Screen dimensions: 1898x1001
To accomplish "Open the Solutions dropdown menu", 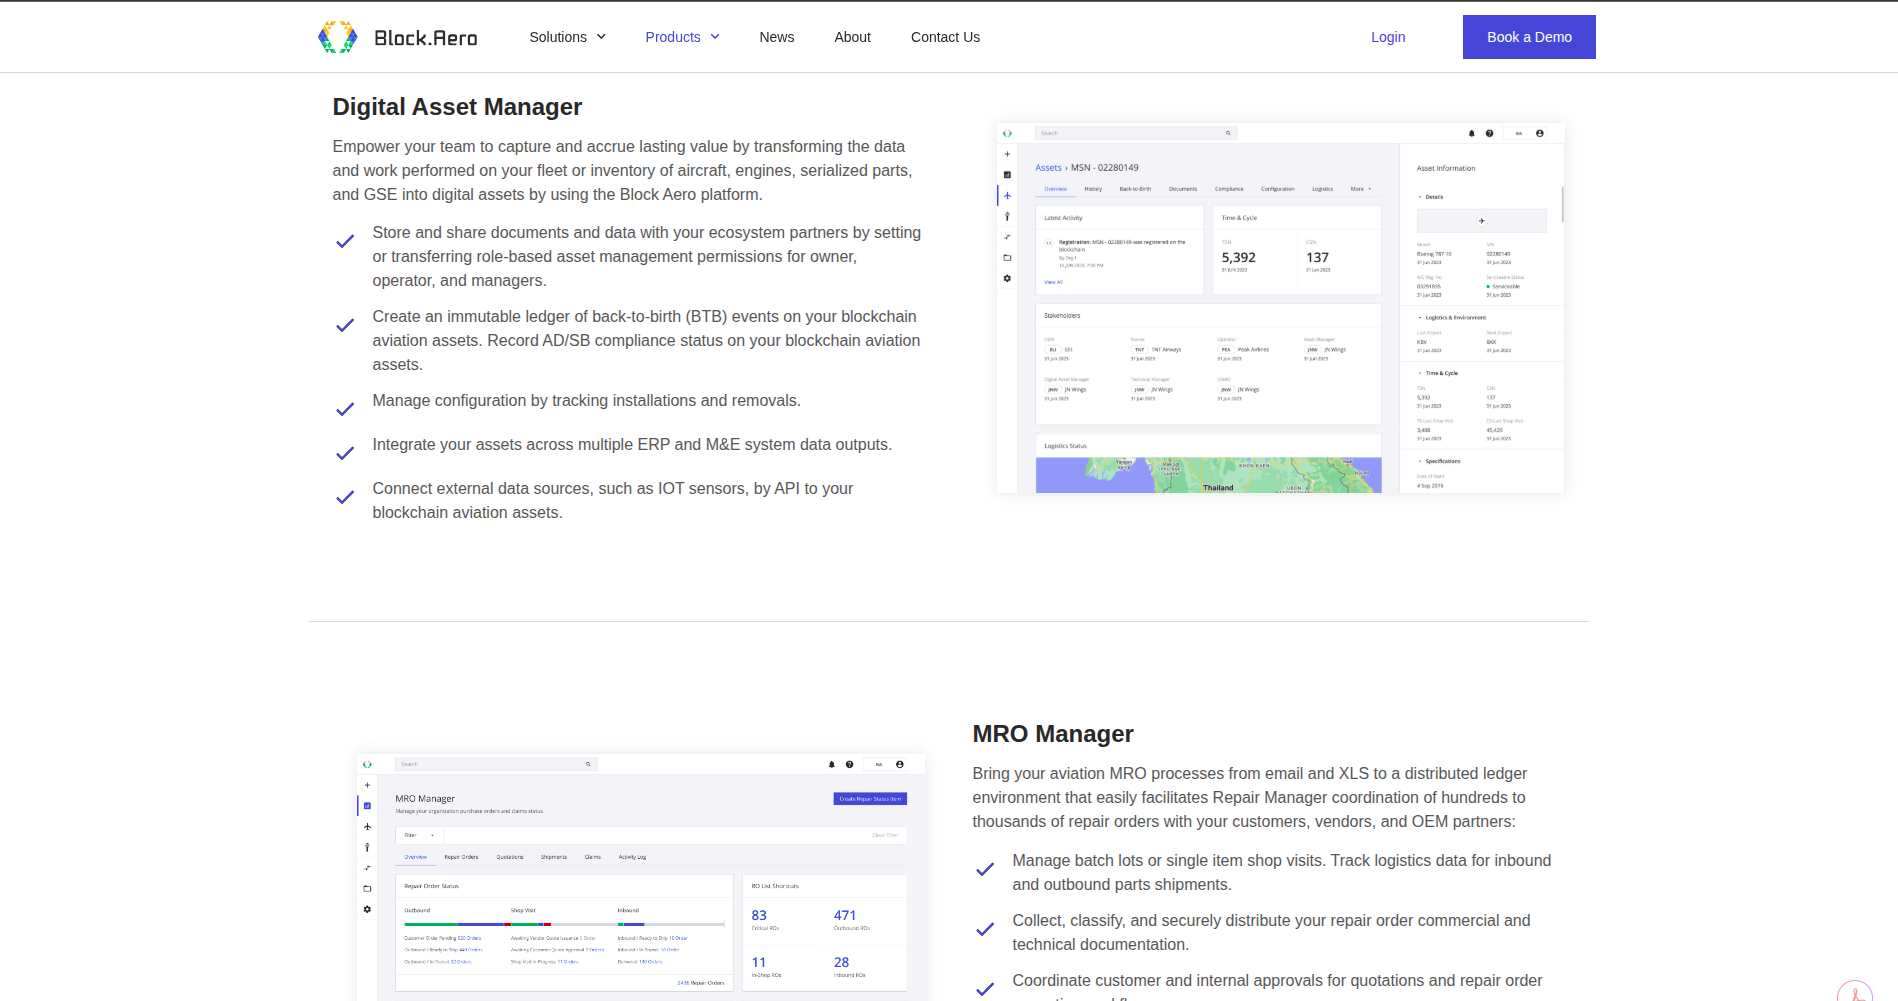I will tap(567, 37).
